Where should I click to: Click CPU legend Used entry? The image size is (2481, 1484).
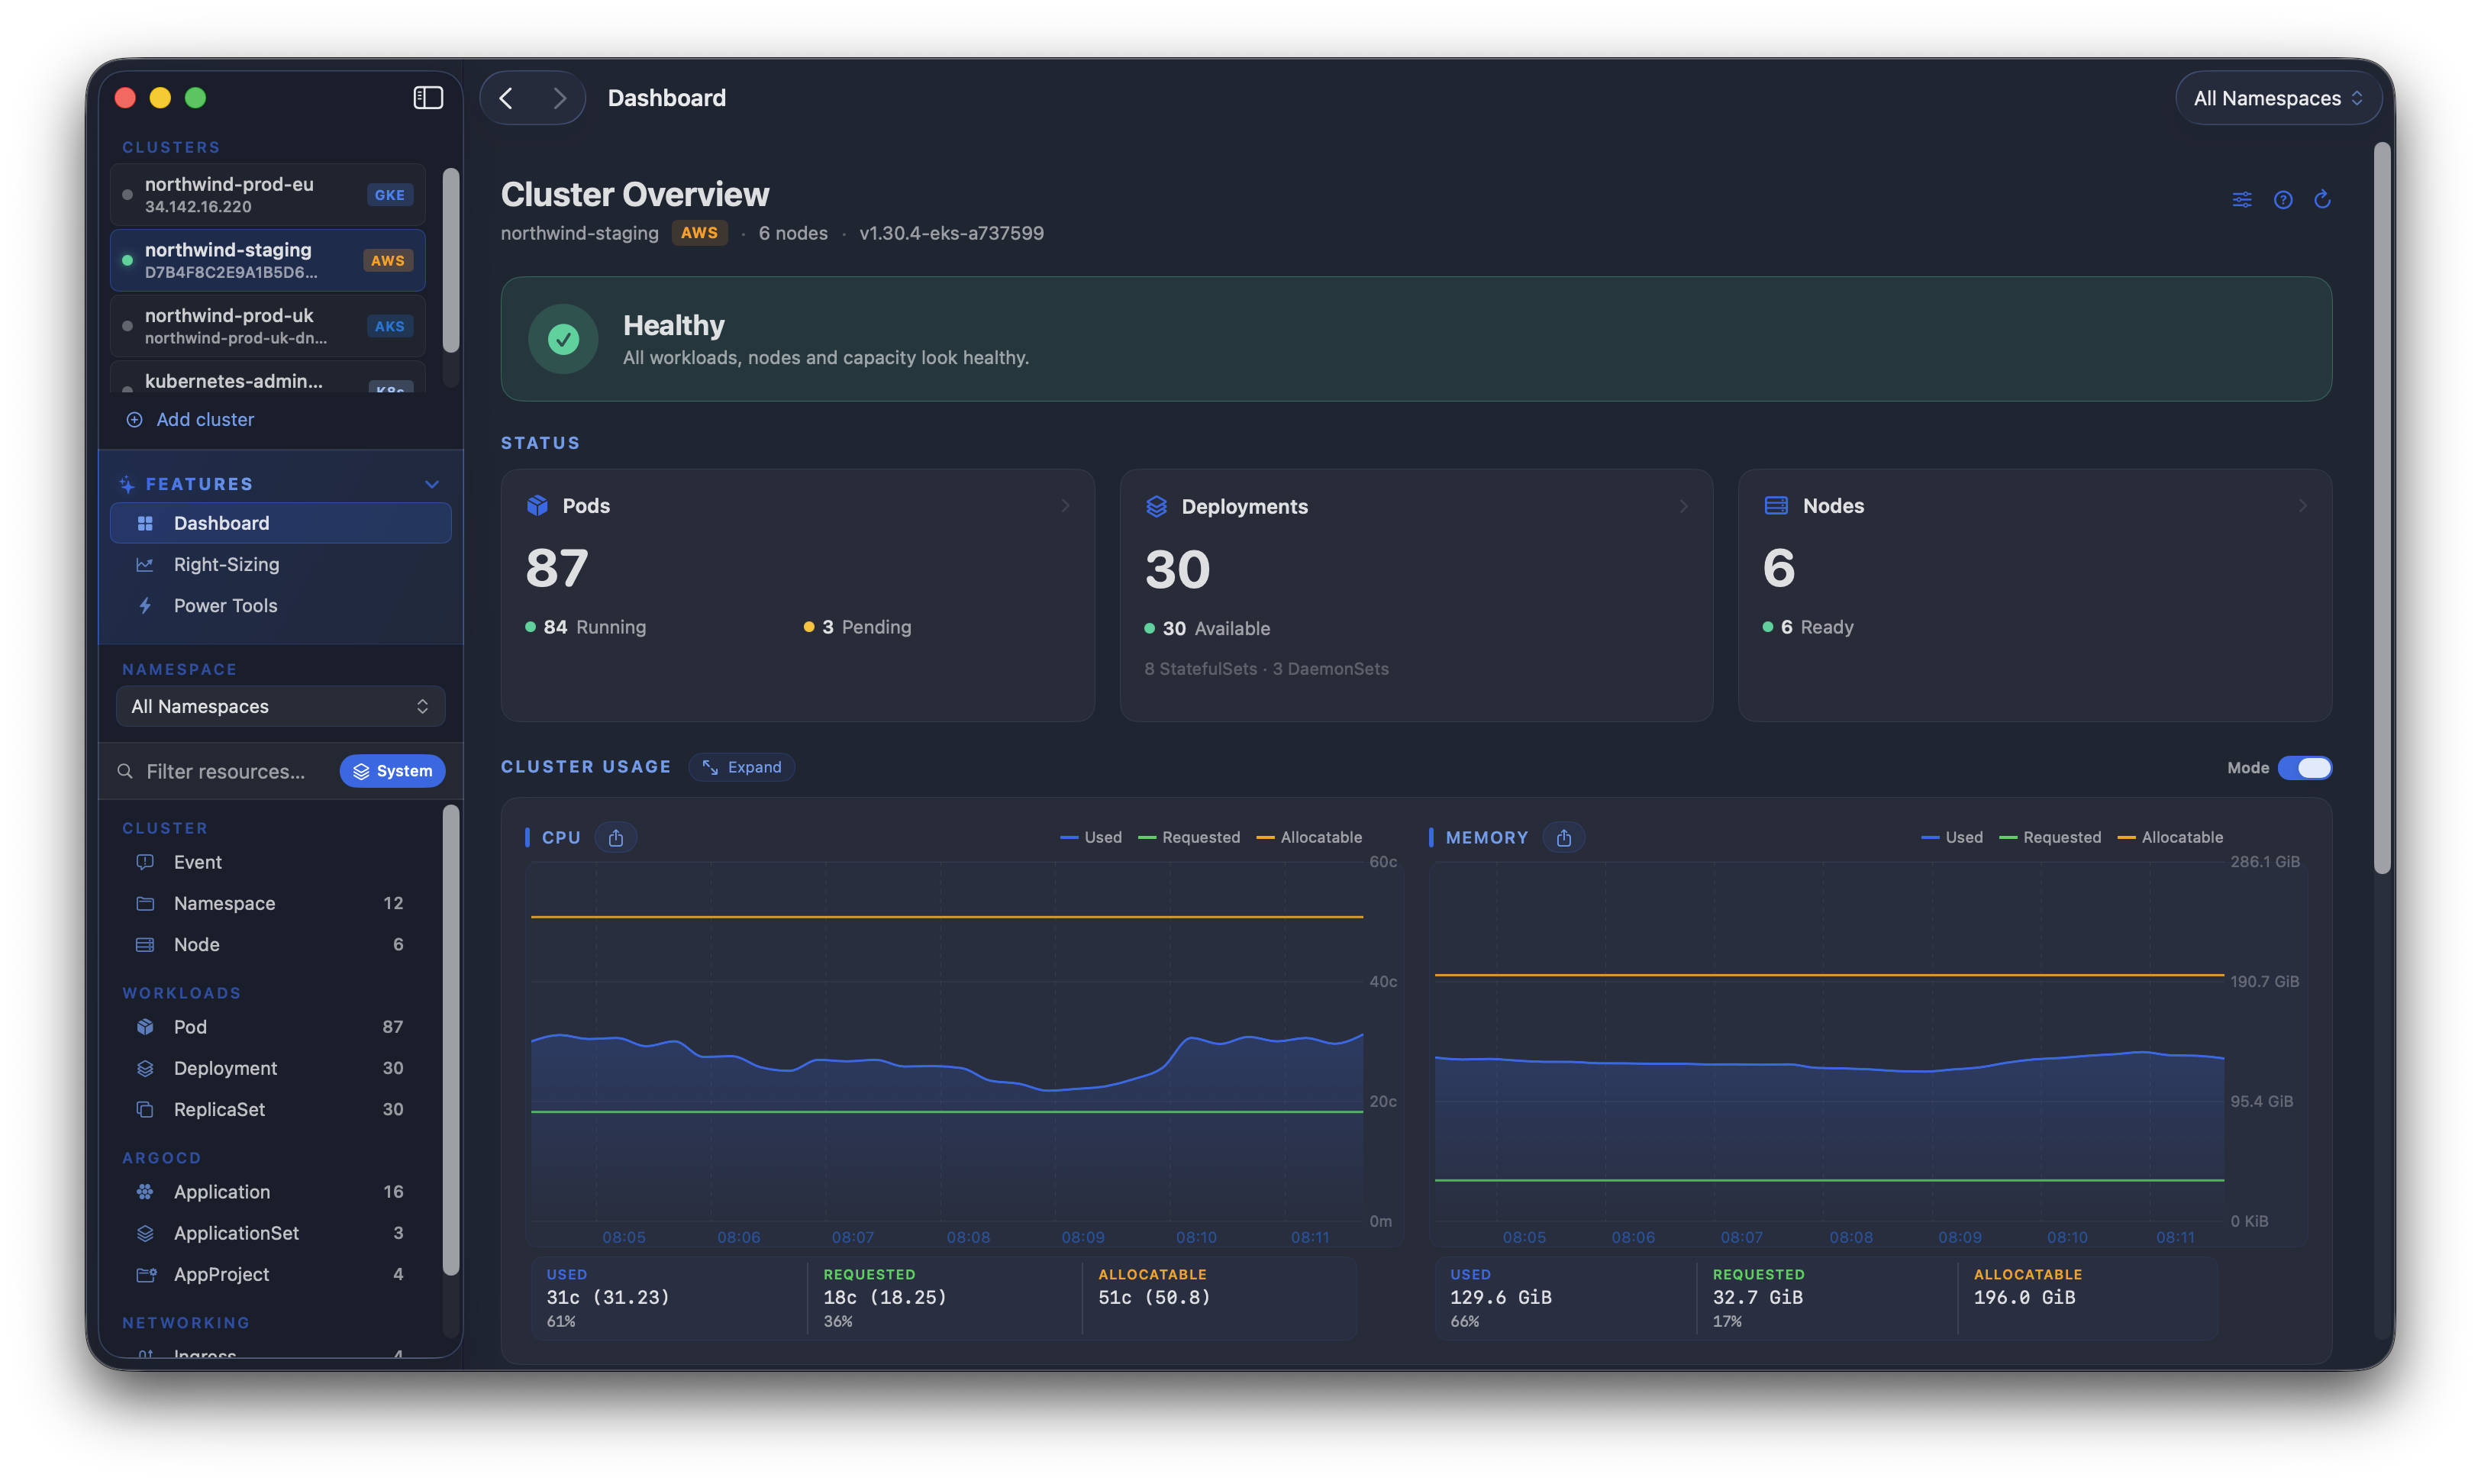[x=1091, y=838]
